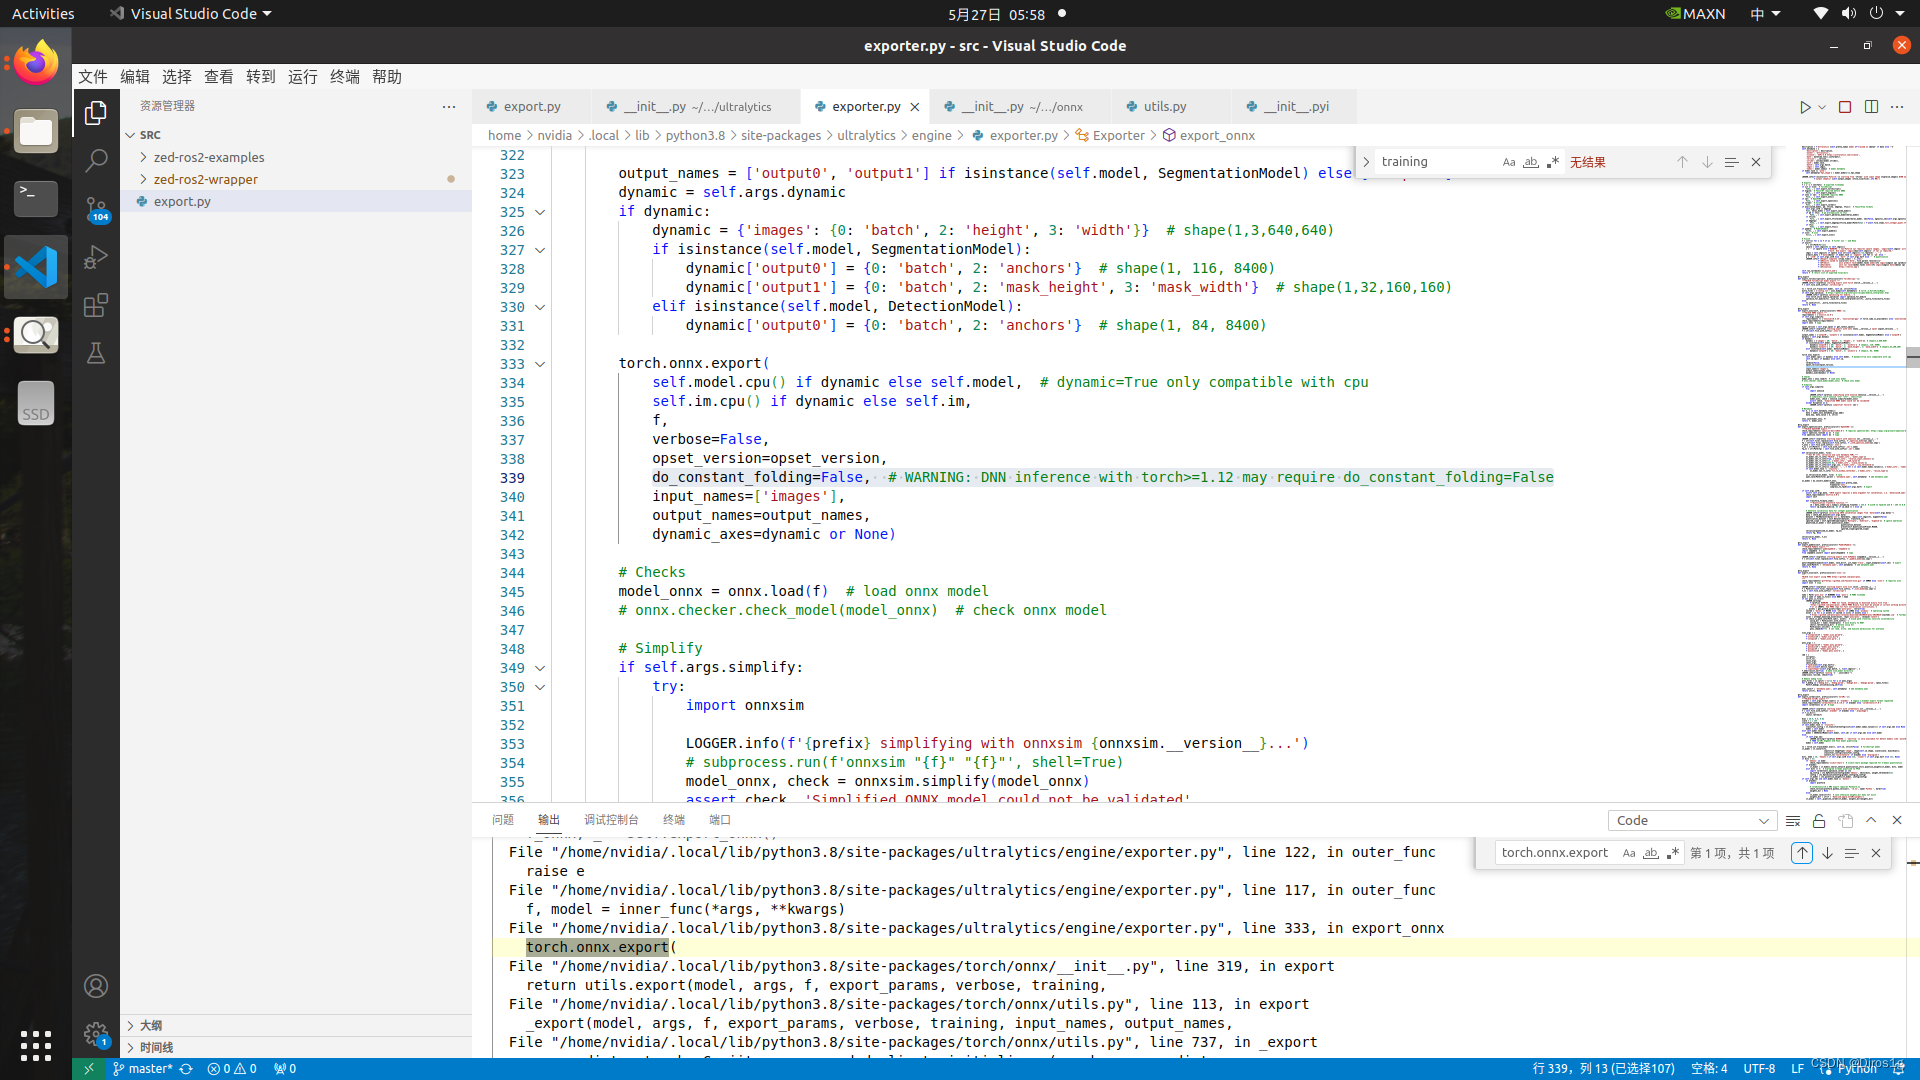Run the current Python file
The image size is (1920, 1080).
[1806, 107]
